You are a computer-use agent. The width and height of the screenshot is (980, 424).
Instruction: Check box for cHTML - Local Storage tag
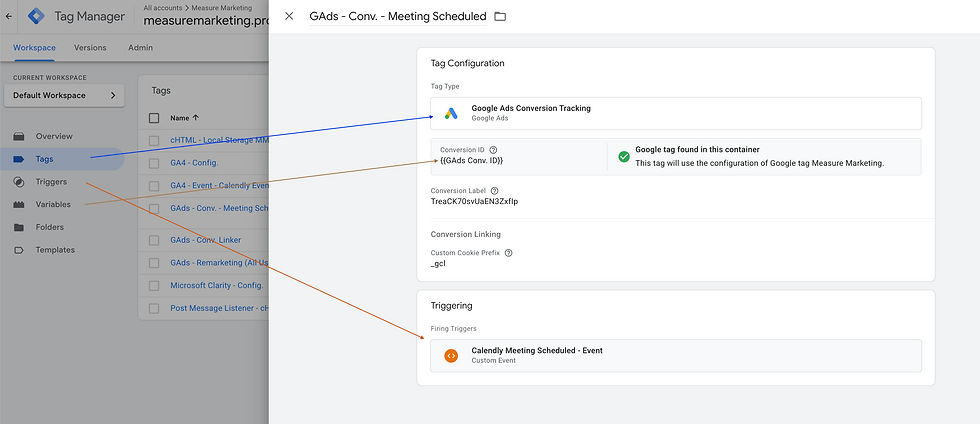[x=154, y=141]
